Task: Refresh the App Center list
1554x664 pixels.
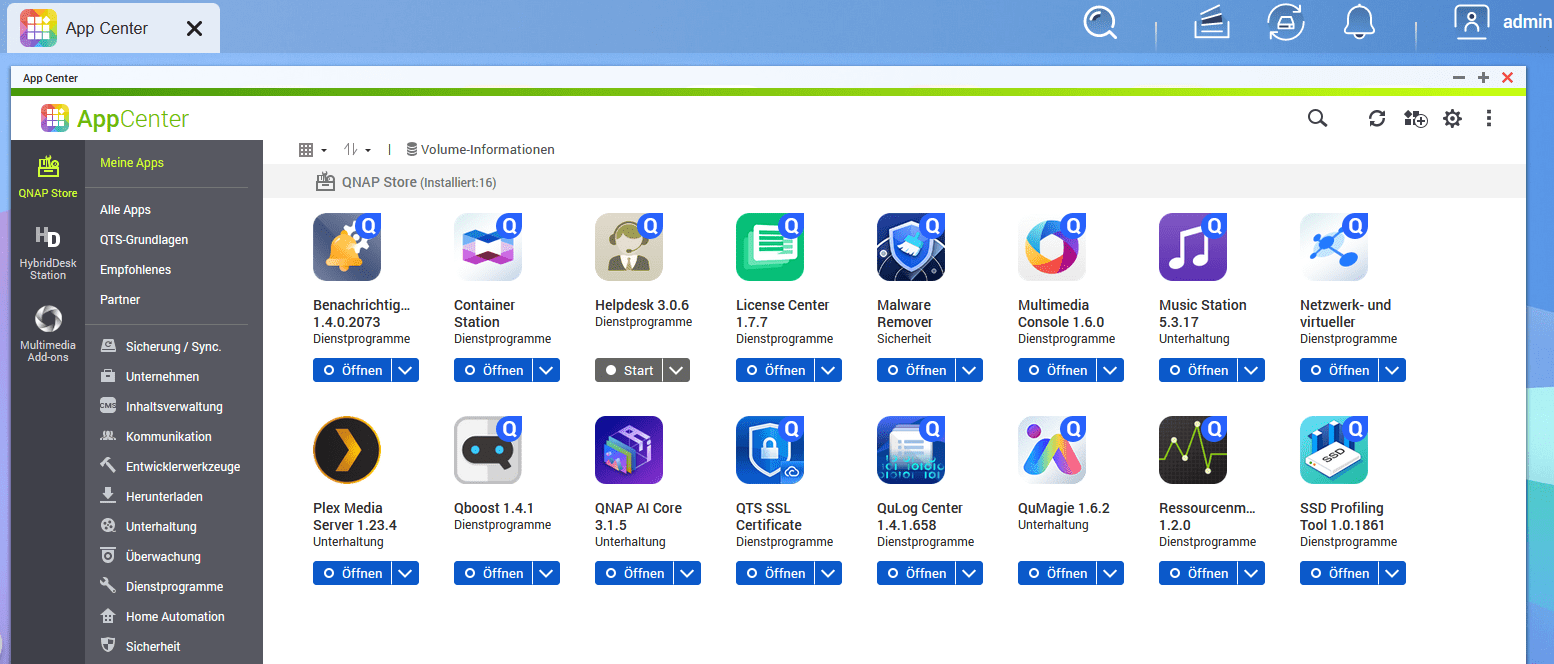Action: (1377, 119)
